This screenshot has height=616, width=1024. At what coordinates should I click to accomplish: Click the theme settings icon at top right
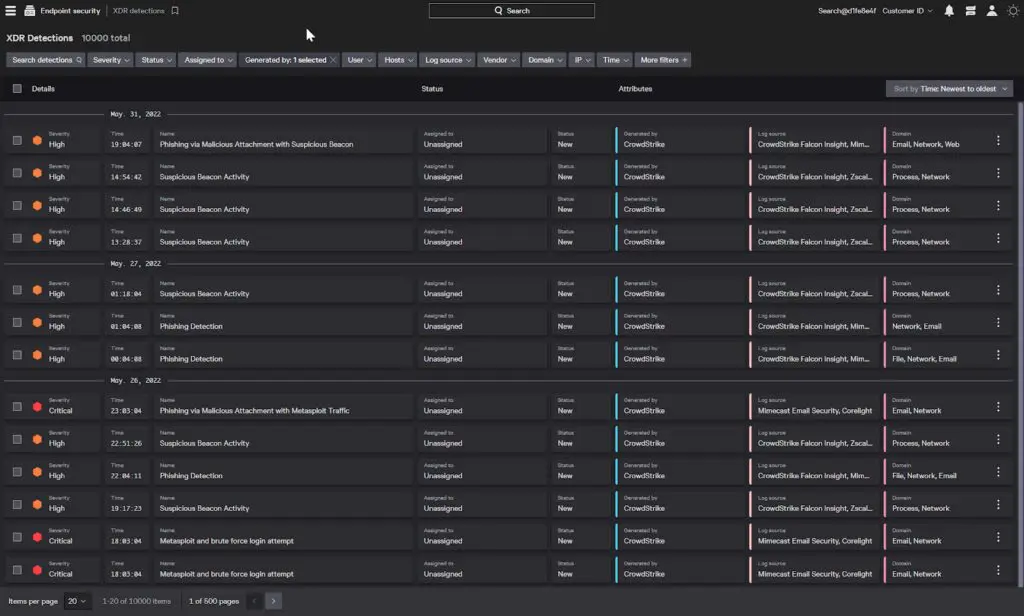coord(1014,10)
